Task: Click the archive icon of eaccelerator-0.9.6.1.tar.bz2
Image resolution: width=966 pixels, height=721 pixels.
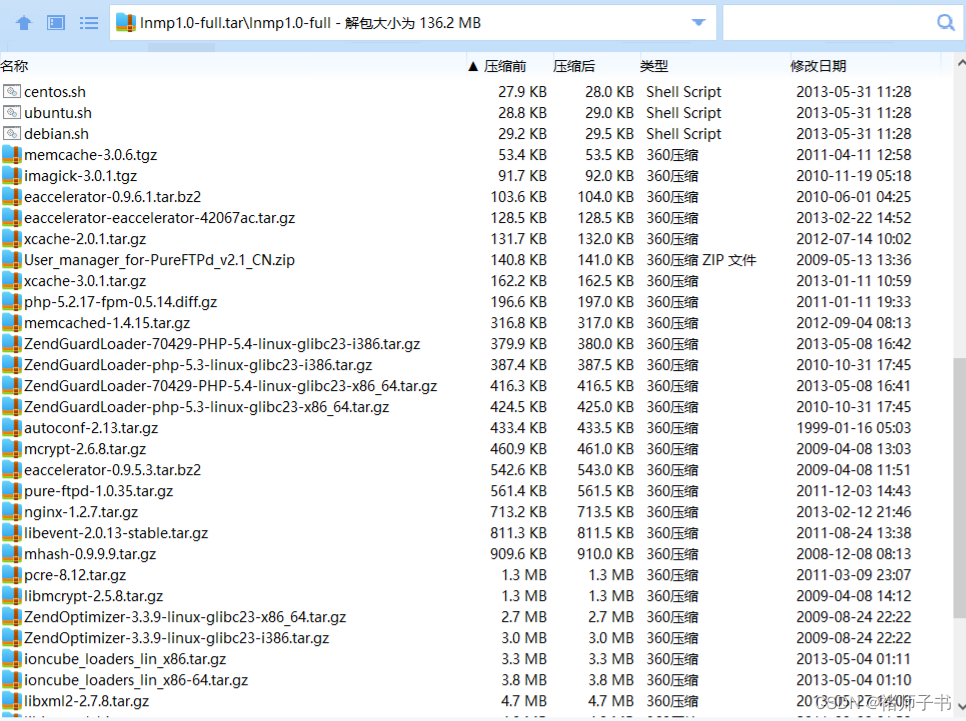Action: [12, 197]
